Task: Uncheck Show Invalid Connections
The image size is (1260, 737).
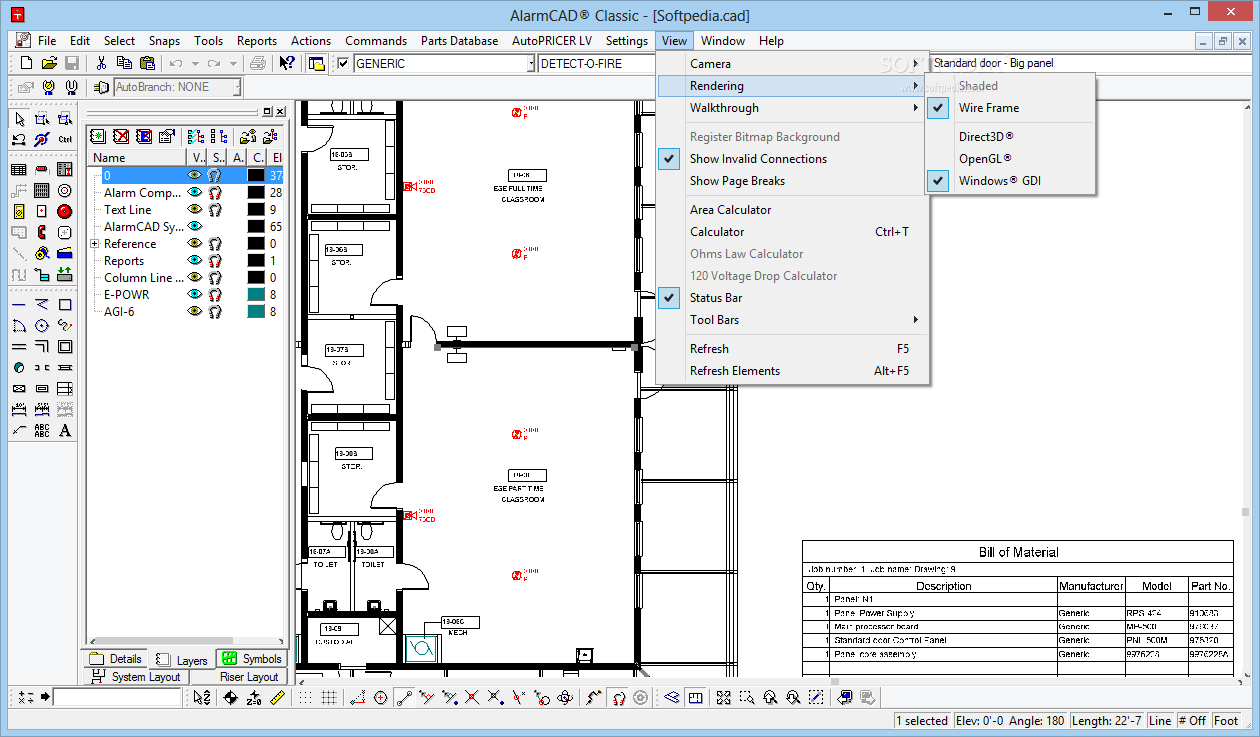Action: (759, 159)
